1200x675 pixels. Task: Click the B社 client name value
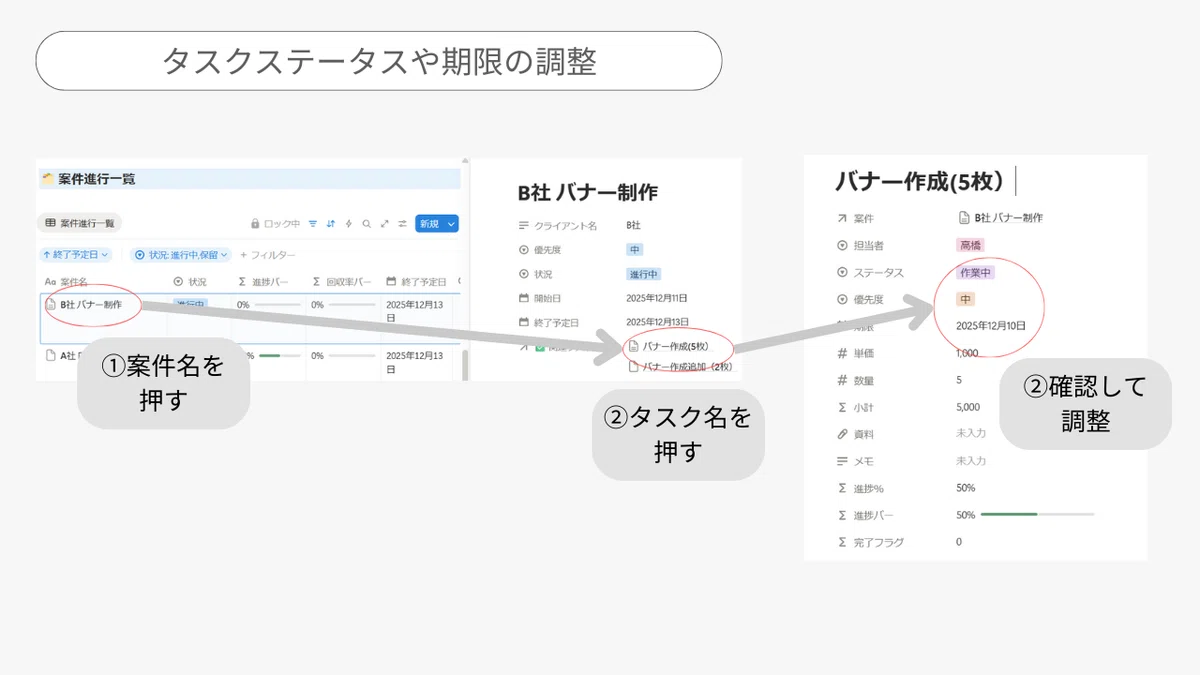634,226
